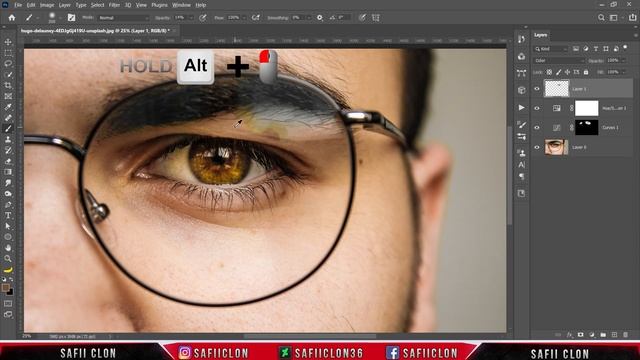Image resolution: width=640 pixels, height=360 pixels.
Task: Open the Filter menu
Action: (x=114, y=5)
